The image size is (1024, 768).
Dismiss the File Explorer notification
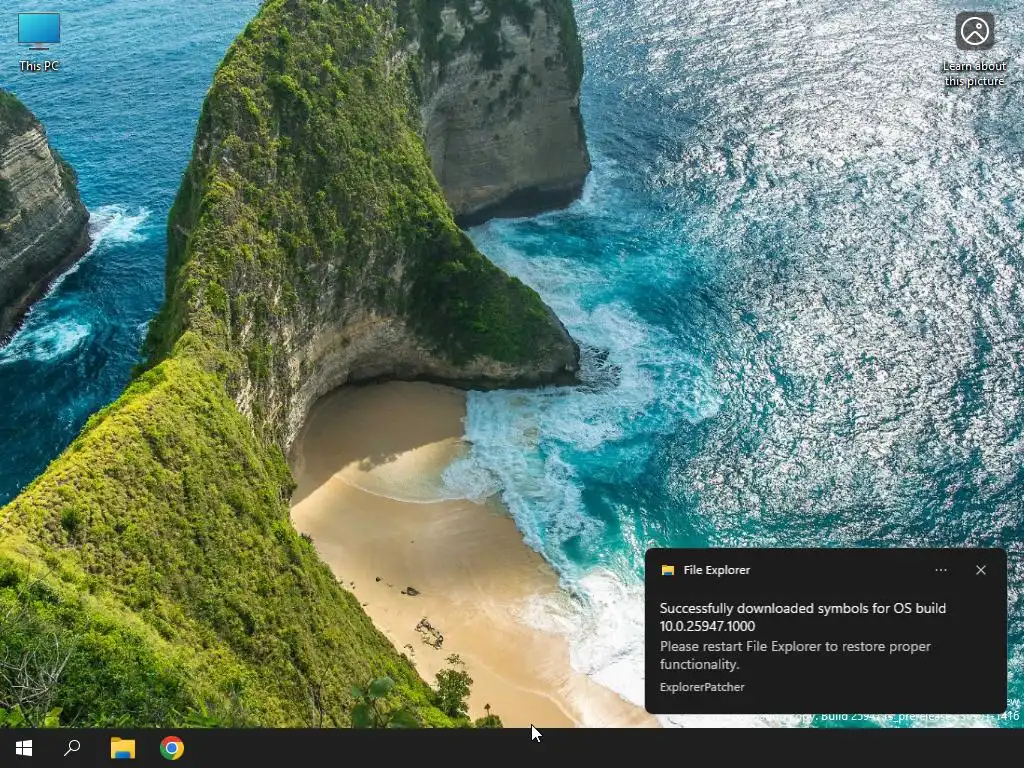(981, 570)
